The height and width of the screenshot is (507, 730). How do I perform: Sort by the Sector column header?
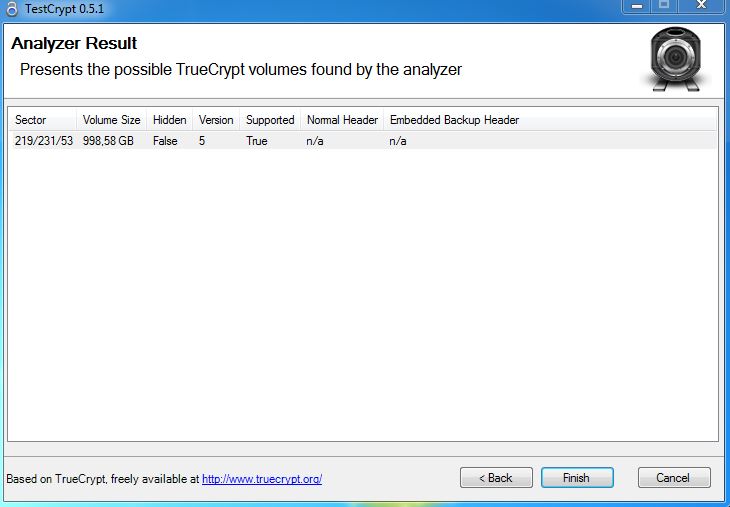[x=43, y=120]
